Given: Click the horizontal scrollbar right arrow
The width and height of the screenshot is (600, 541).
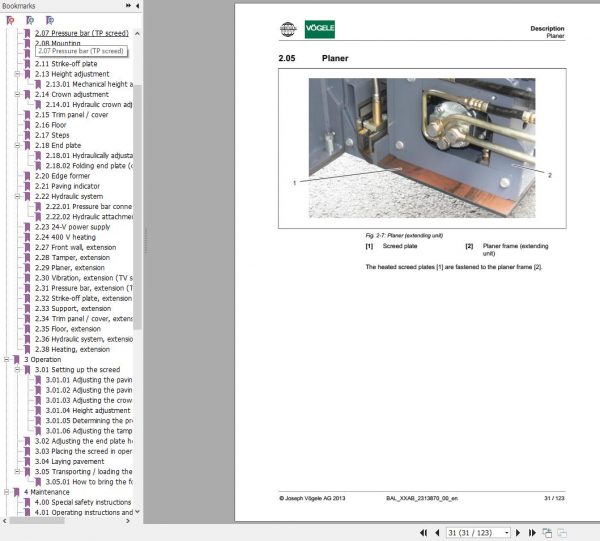Looking at the screenshot, I should [128, 521].
